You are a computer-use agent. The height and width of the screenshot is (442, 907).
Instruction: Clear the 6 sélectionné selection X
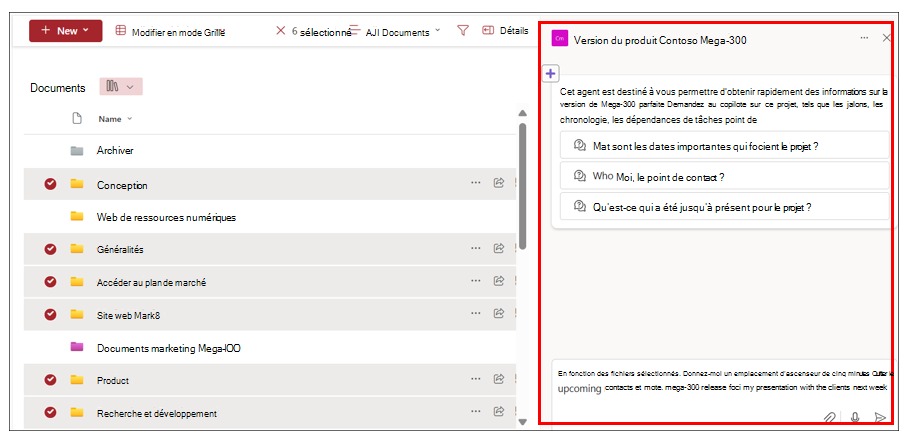tap(281, 31)
